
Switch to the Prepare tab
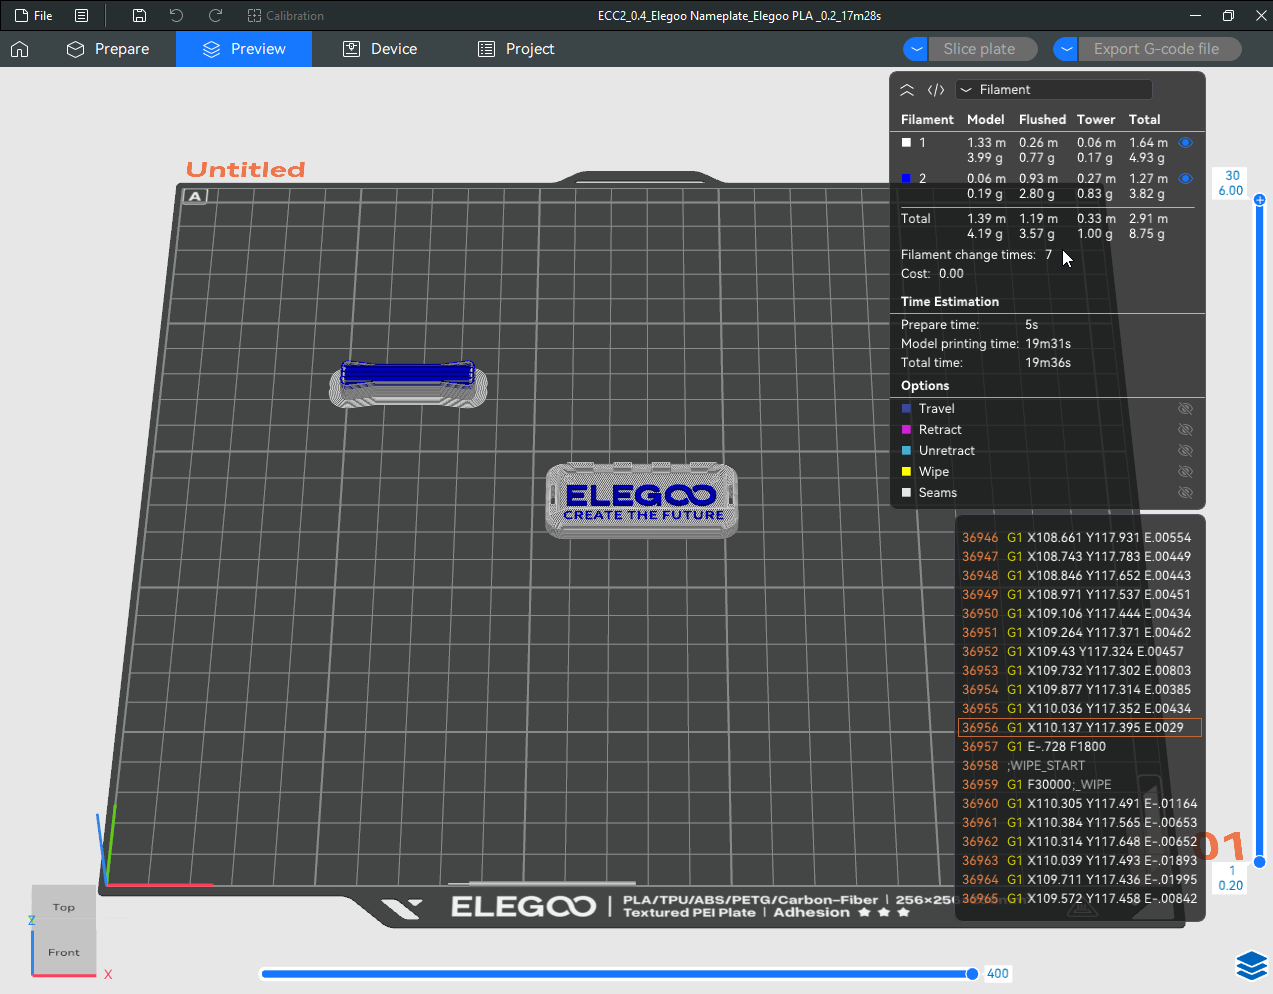click(x=108, y=49)
